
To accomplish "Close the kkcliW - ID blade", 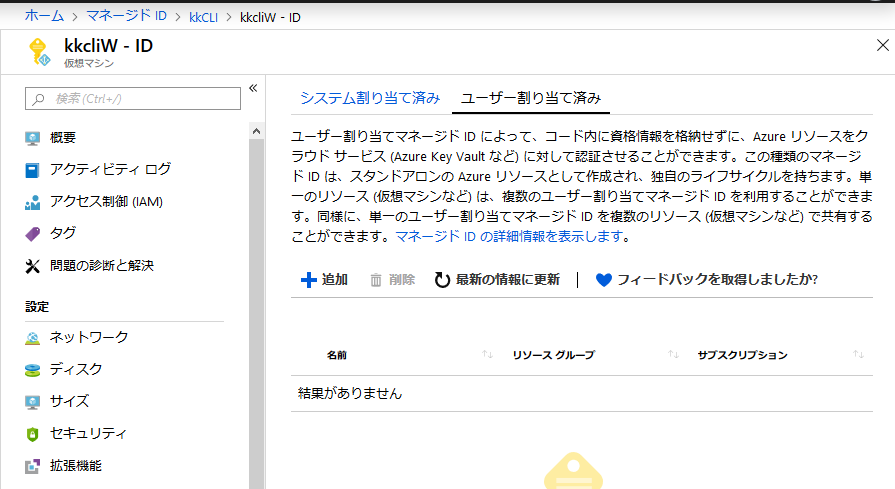I will coord(882,45).
